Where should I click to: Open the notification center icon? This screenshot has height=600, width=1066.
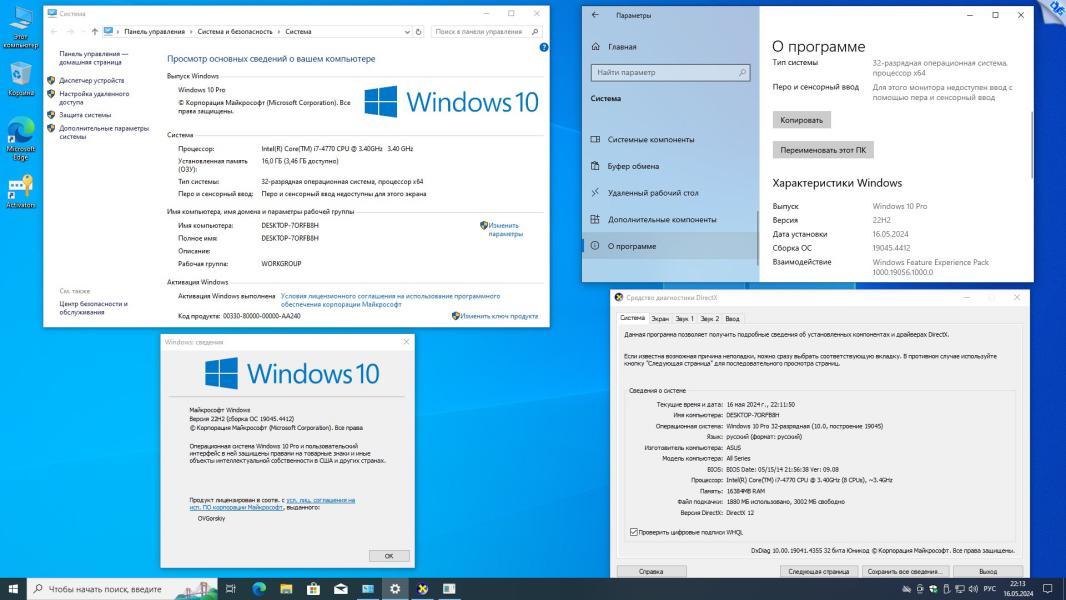1048,589
